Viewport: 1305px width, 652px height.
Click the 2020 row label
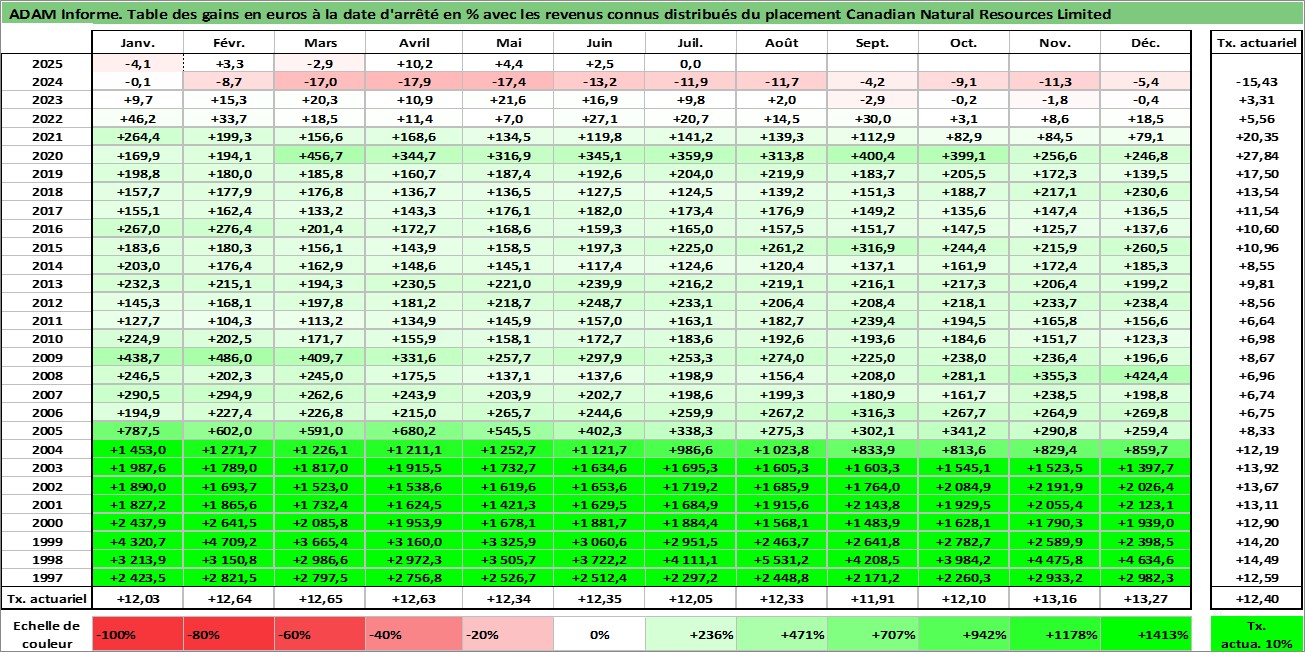[x=47, y=155]
